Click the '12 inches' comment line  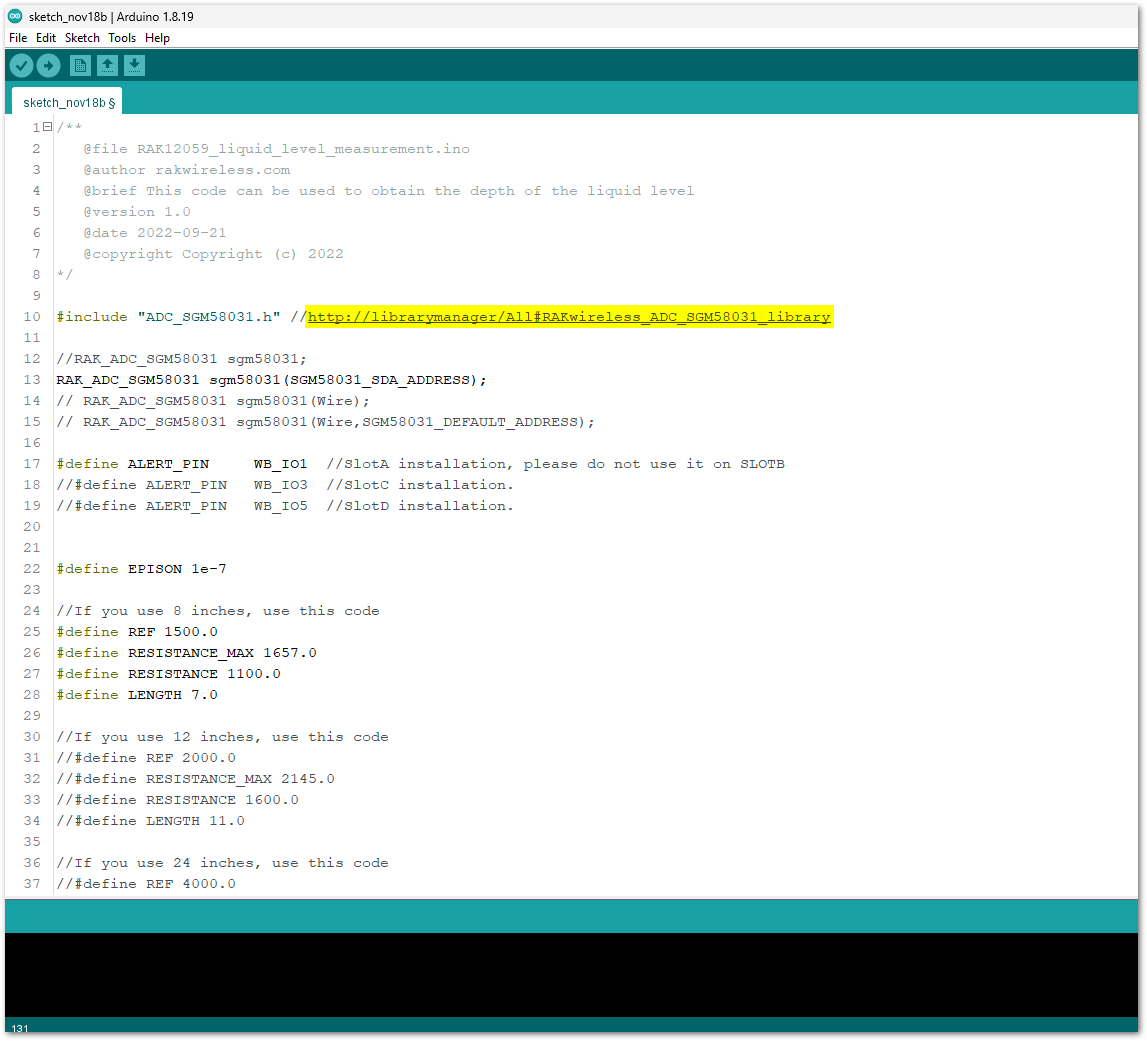point(222,737)
